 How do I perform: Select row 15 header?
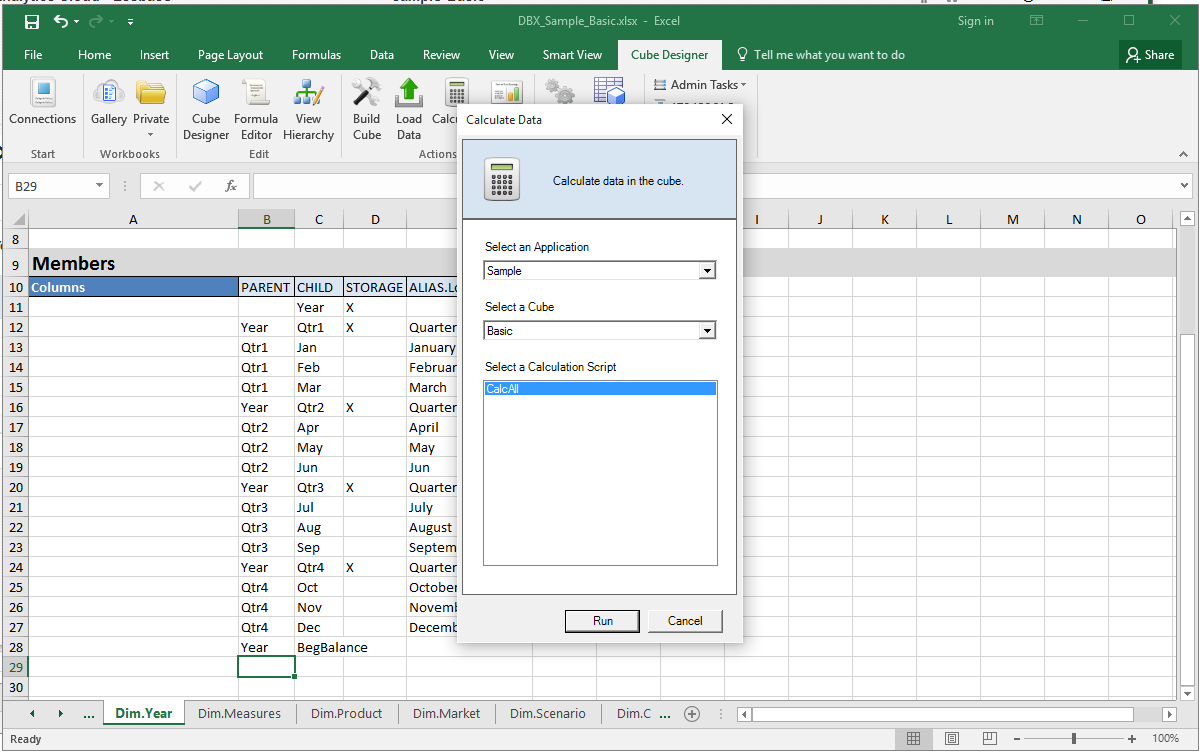pos(16,388)
